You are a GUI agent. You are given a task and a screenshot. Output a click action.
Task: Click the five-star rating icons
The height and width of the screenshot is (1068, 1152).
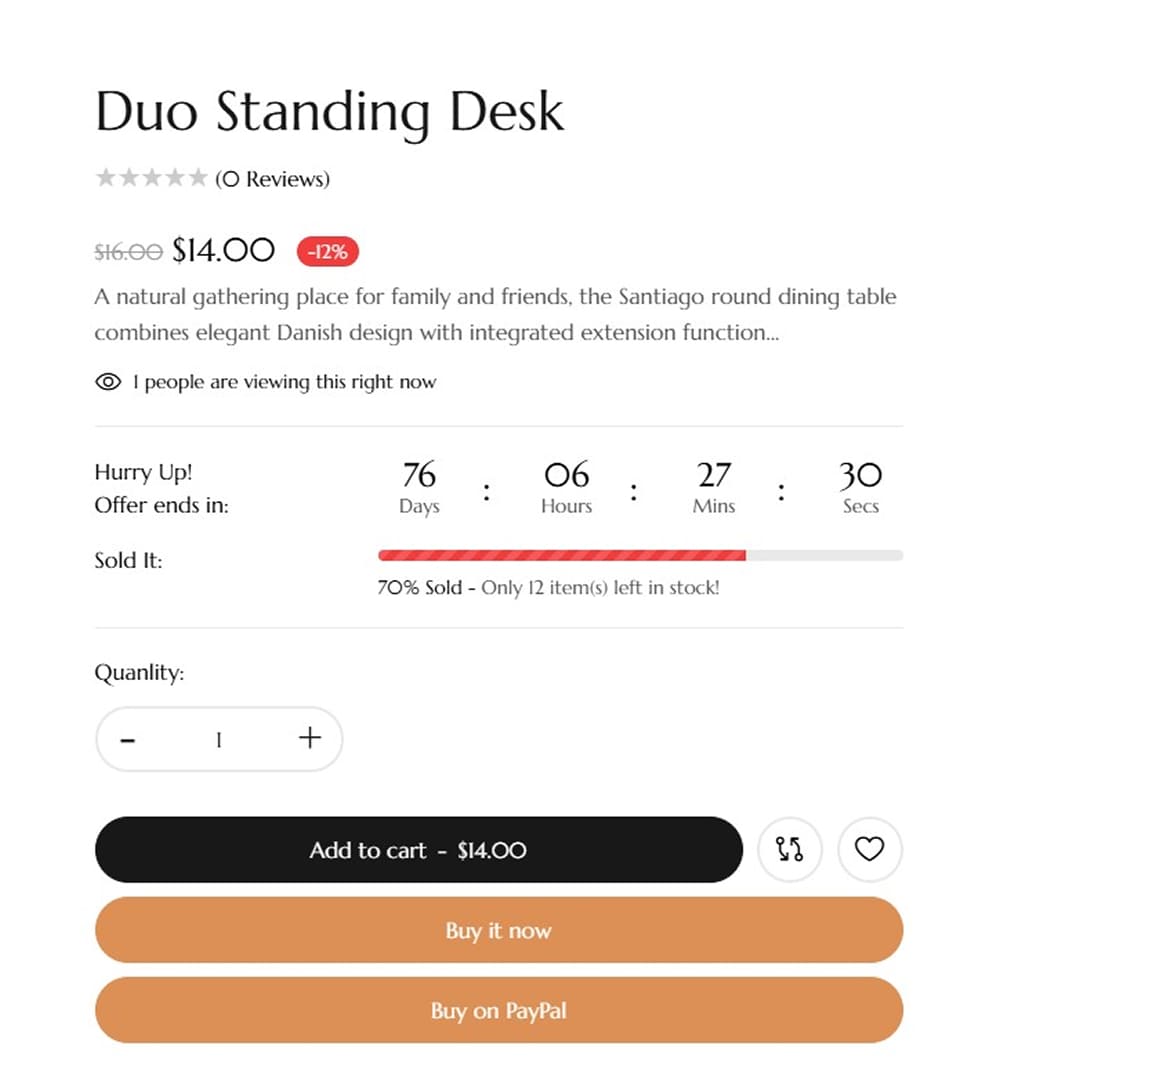[151, 178]
